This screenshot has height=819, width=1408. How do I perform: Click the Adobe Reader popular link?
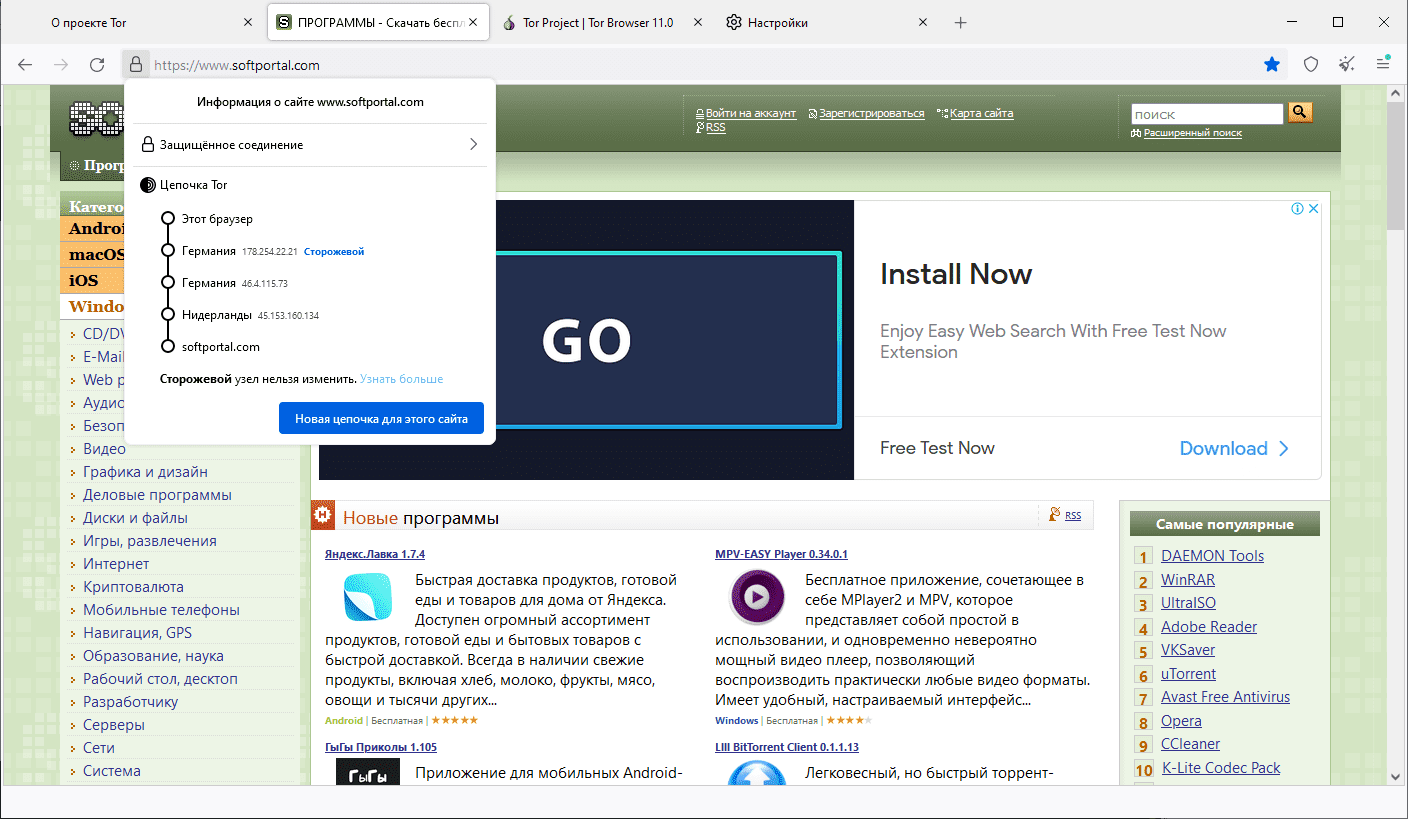[1209, 627]
